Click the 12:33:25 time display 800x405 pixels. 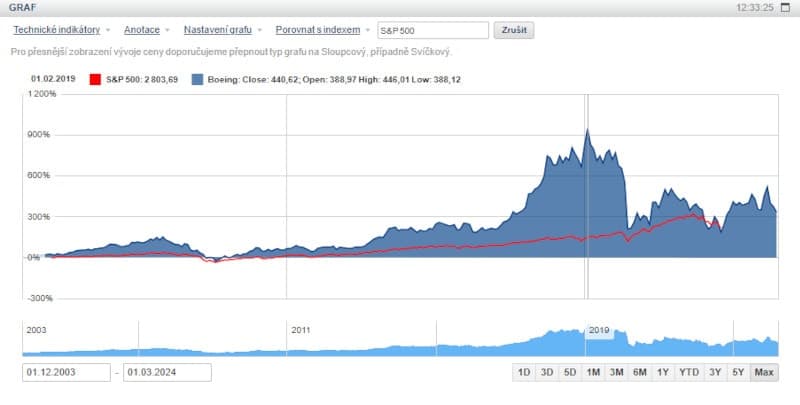755,8
